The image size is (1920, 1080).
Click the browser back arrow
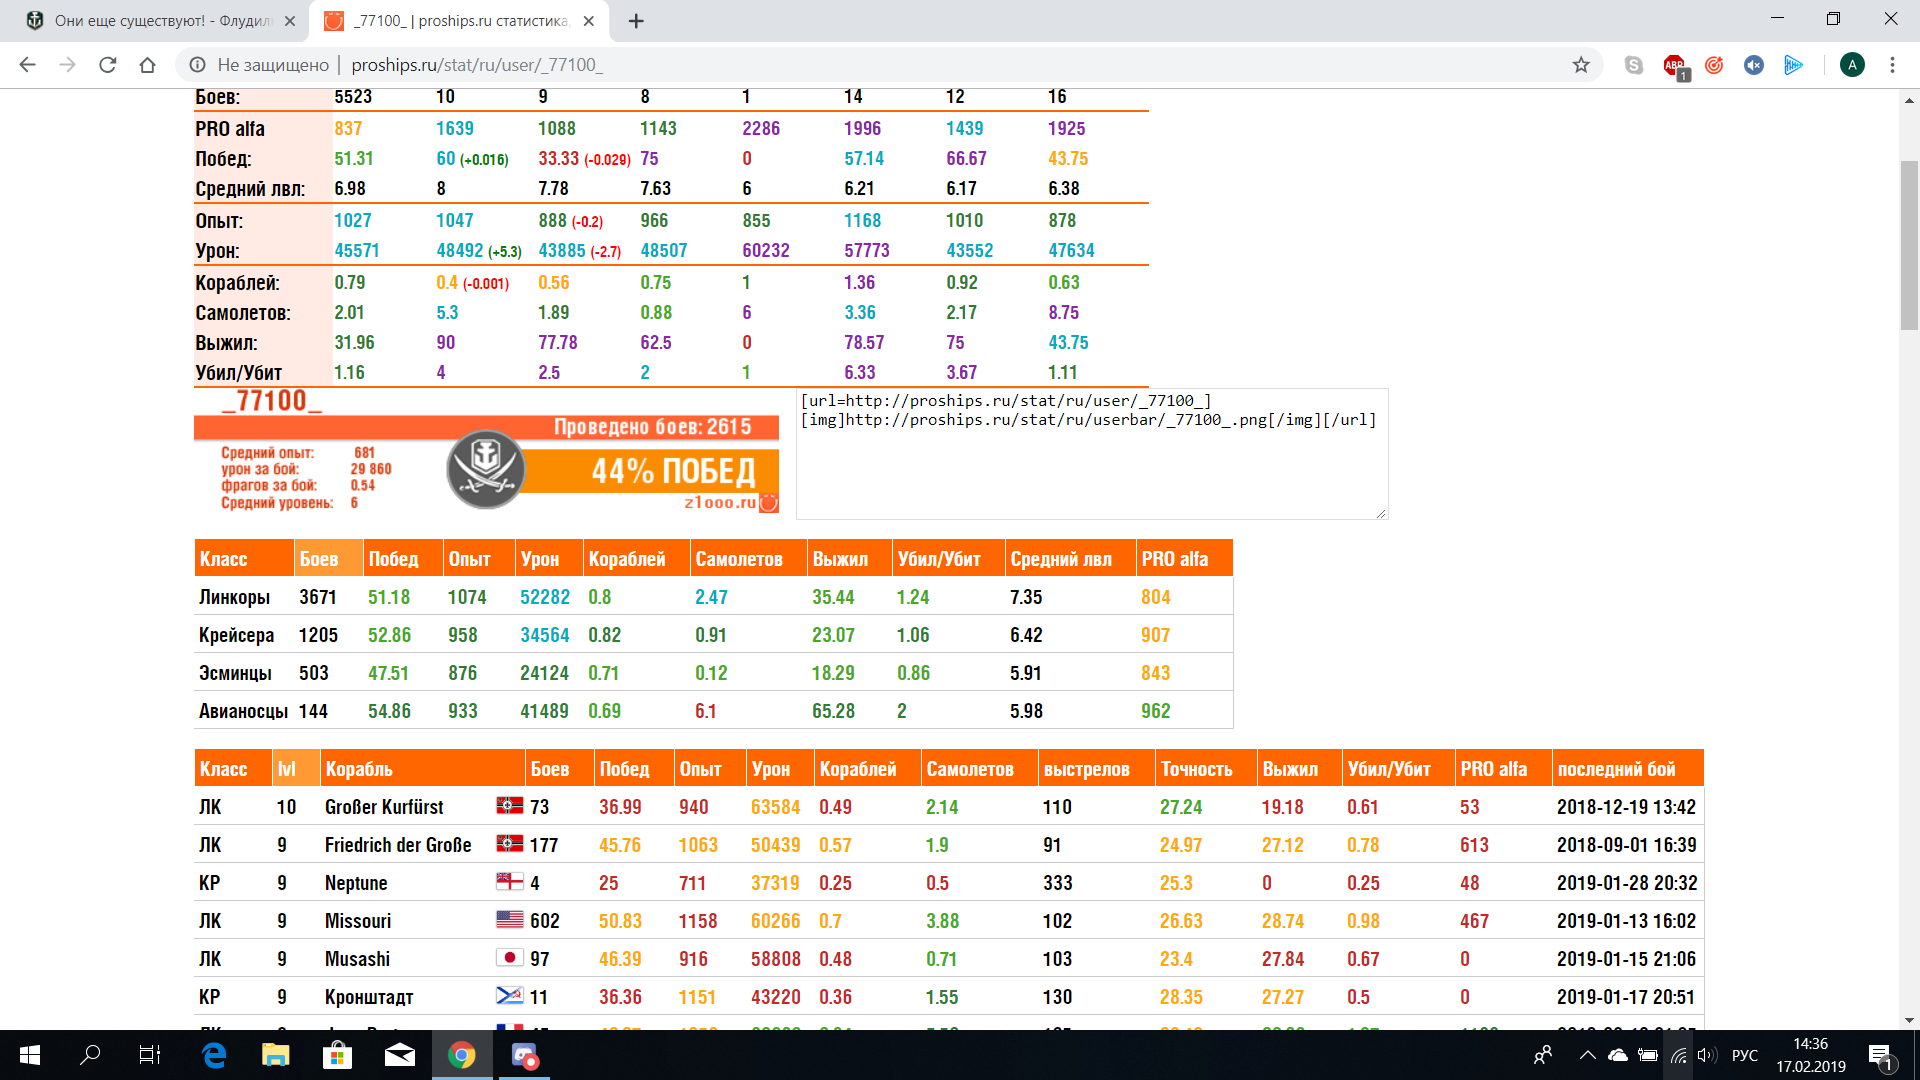pos(27,65)
